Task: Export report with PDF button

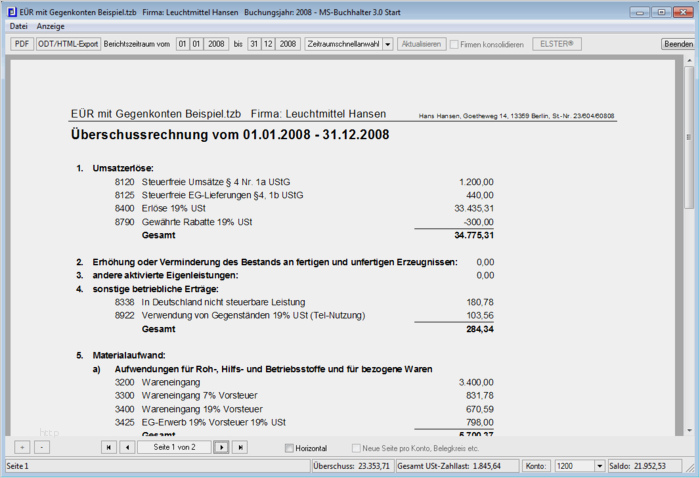Action: click(22, 44)
